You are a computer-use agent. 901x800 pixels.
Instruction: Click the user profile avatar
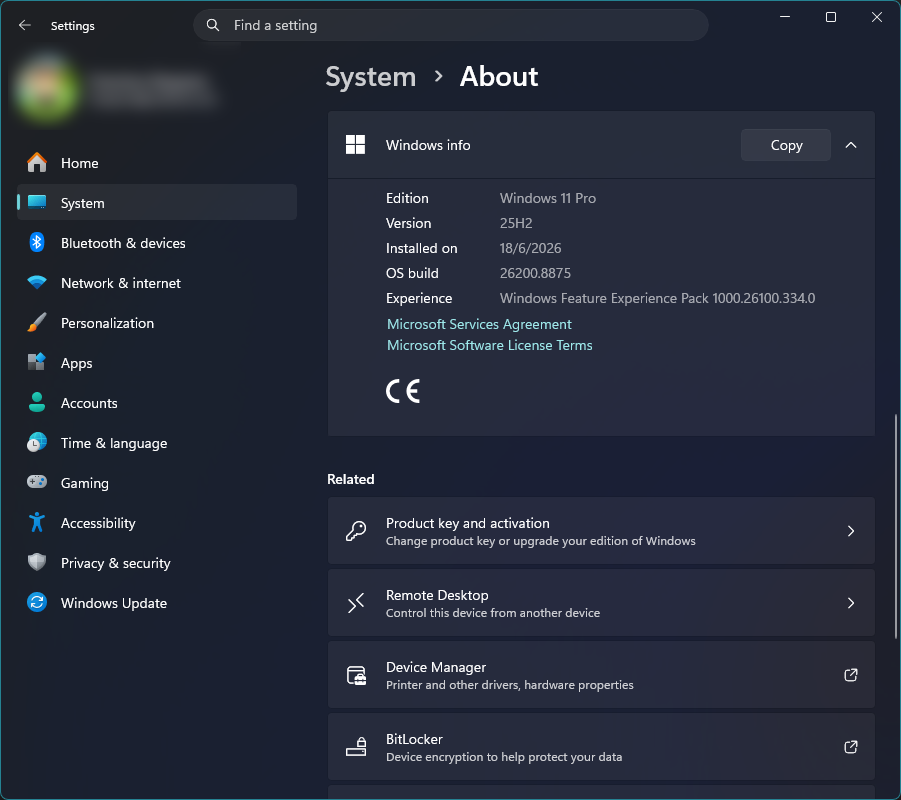(x=46, y=89)
